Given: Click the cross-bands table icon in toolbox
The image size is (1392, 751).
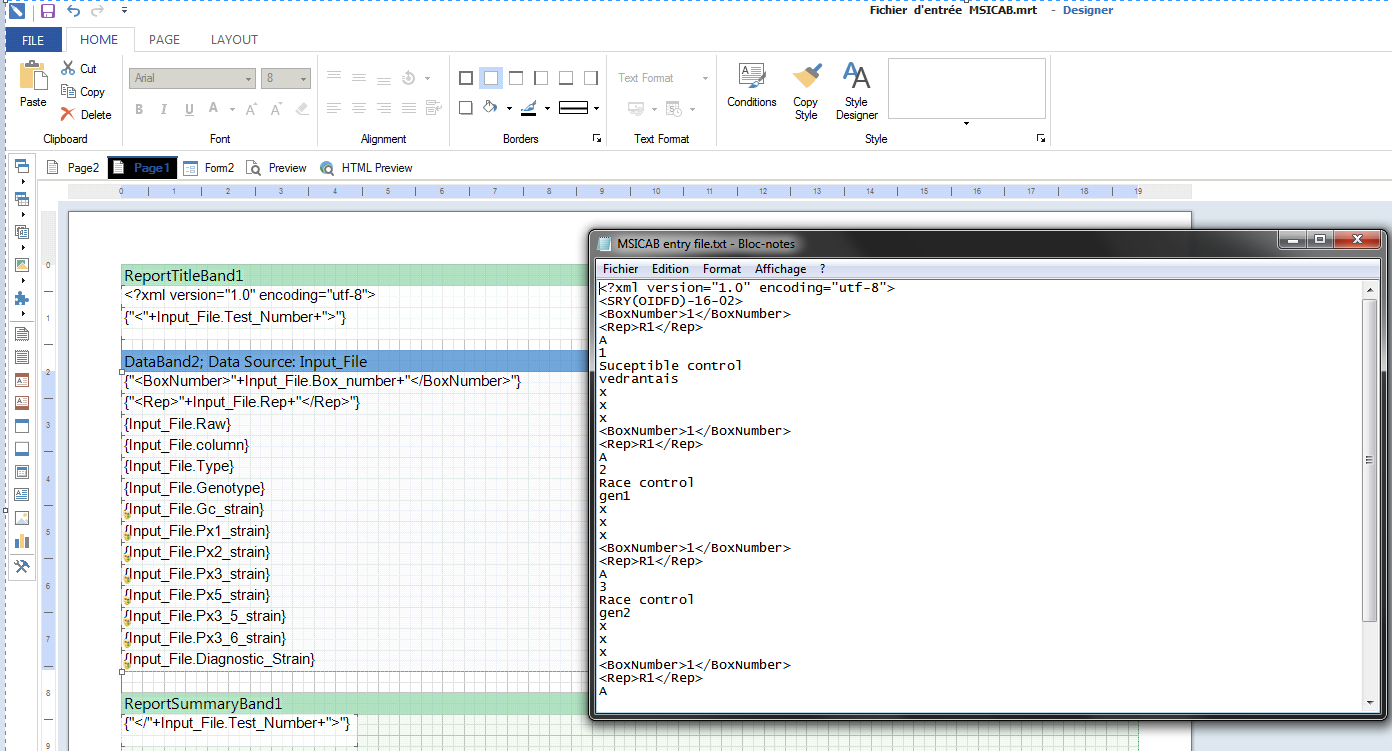Looking at the screenshot, I should pos(22,200).
